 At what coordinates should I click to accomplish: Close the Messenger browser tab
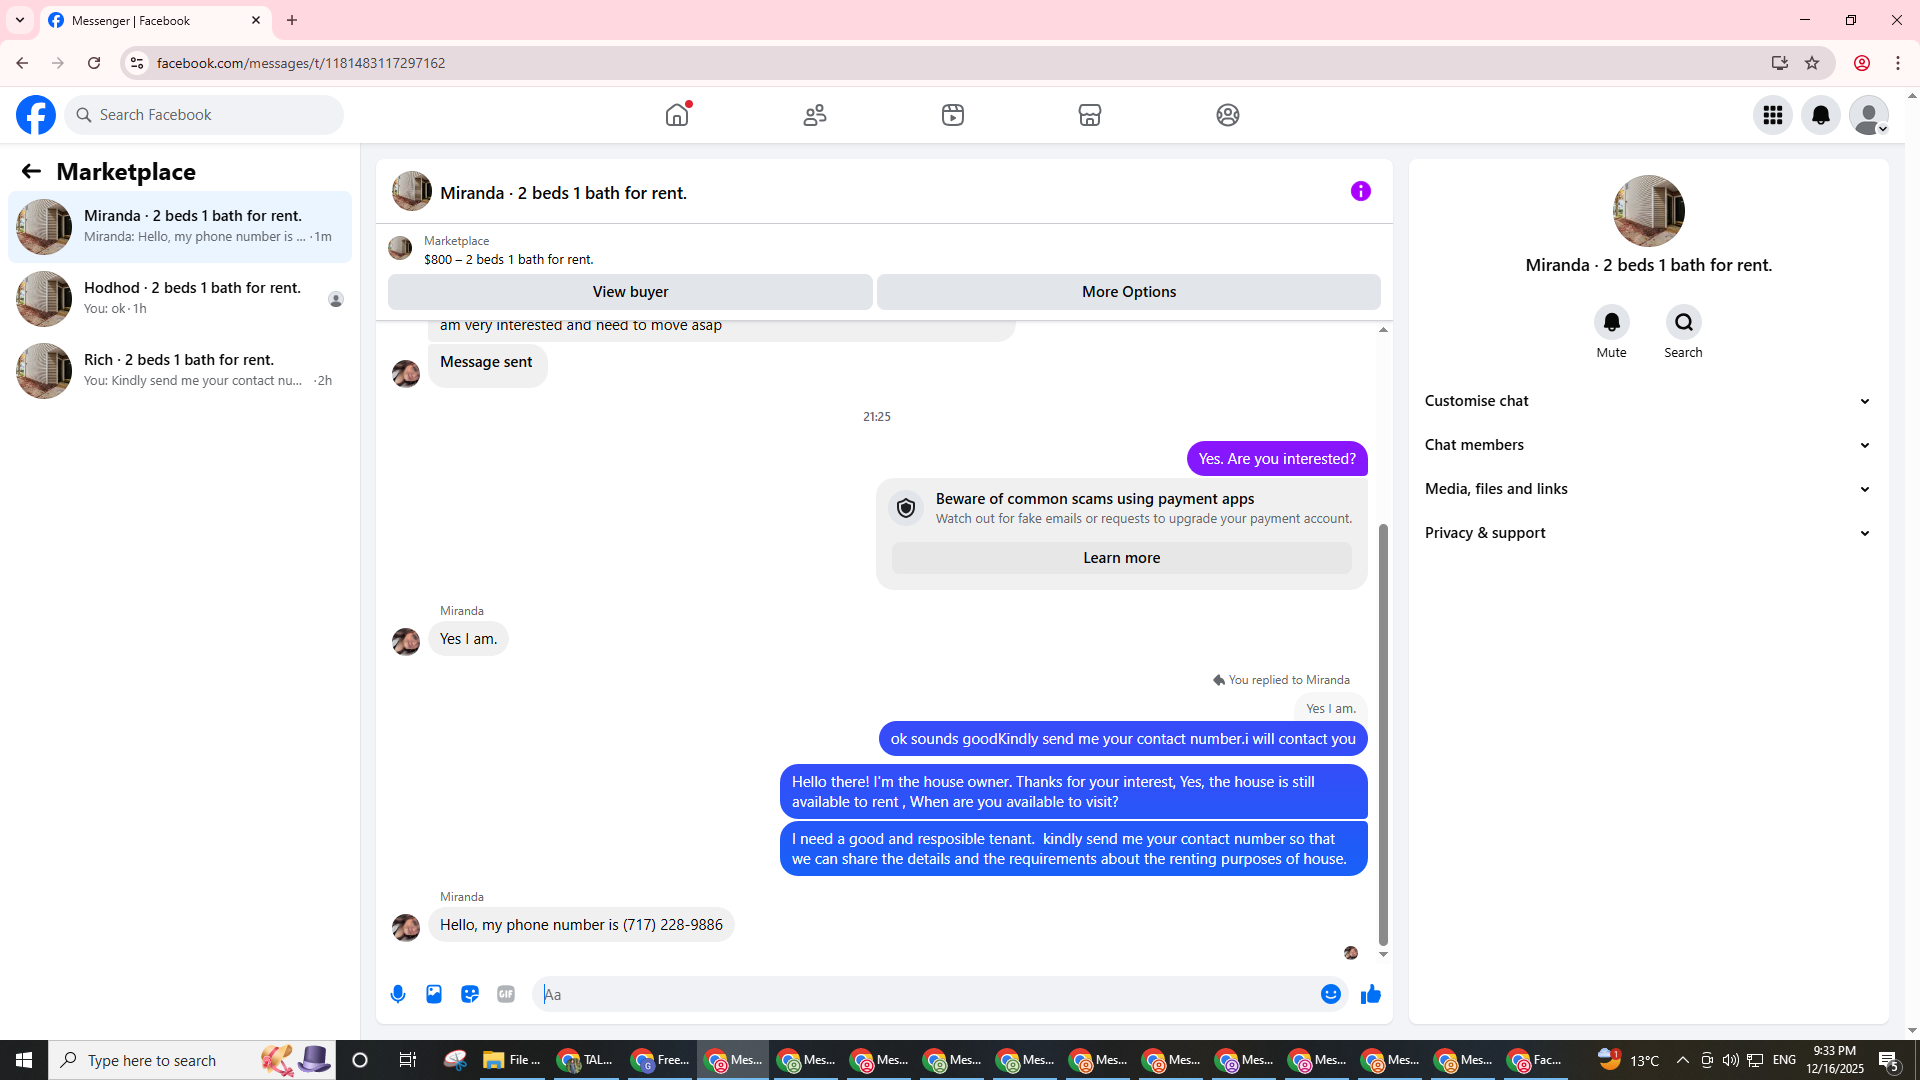click(256, 20)
